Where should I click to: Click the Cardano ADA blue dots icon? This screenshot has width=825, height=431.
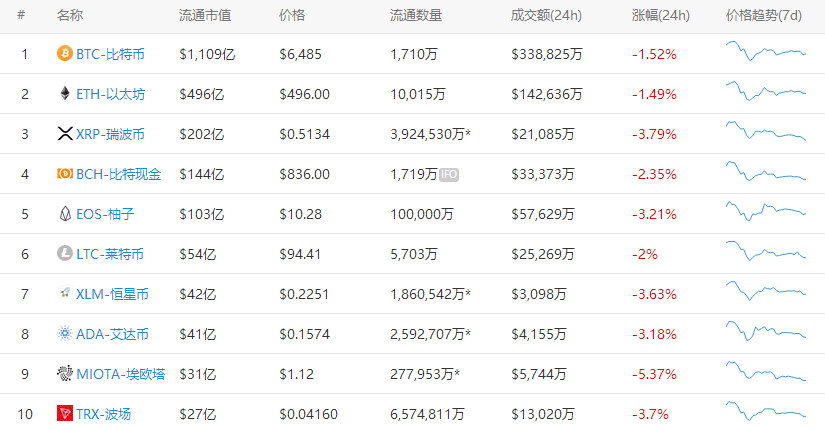pos(65,333)
